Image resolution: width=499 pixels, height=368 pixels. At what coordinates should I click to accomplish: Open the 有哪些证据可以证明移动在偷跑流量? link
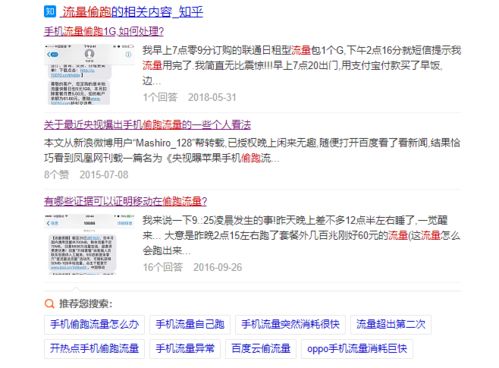tap(126, 201)
